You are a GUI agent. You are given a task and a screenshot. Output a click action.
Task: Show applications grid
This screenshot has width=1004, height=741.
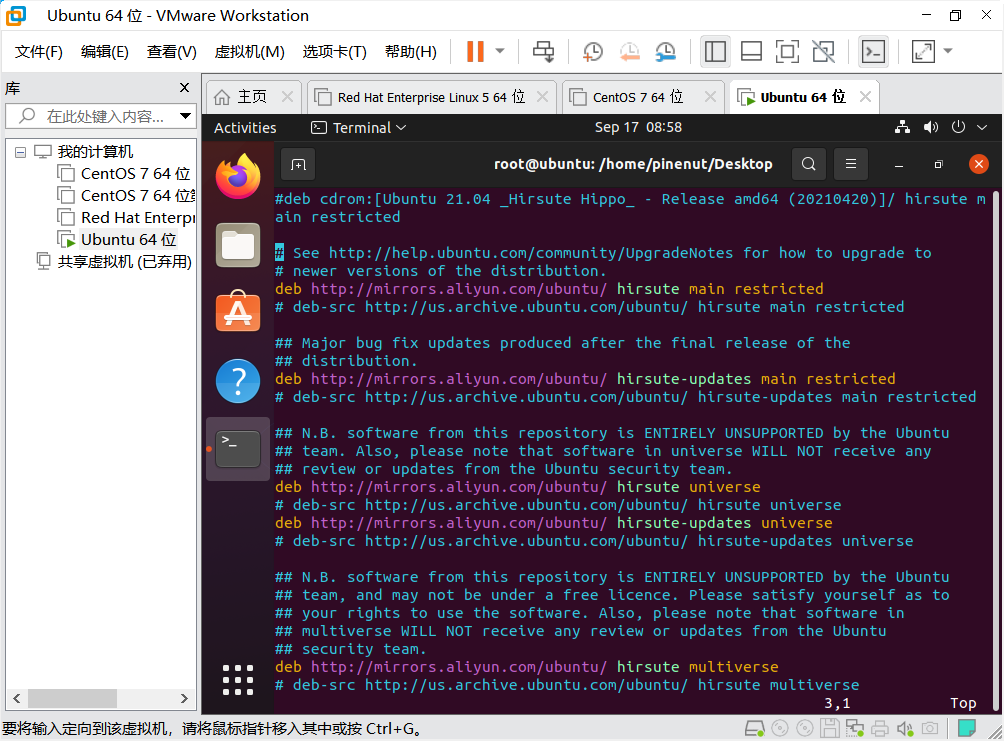tap(238, 680)
